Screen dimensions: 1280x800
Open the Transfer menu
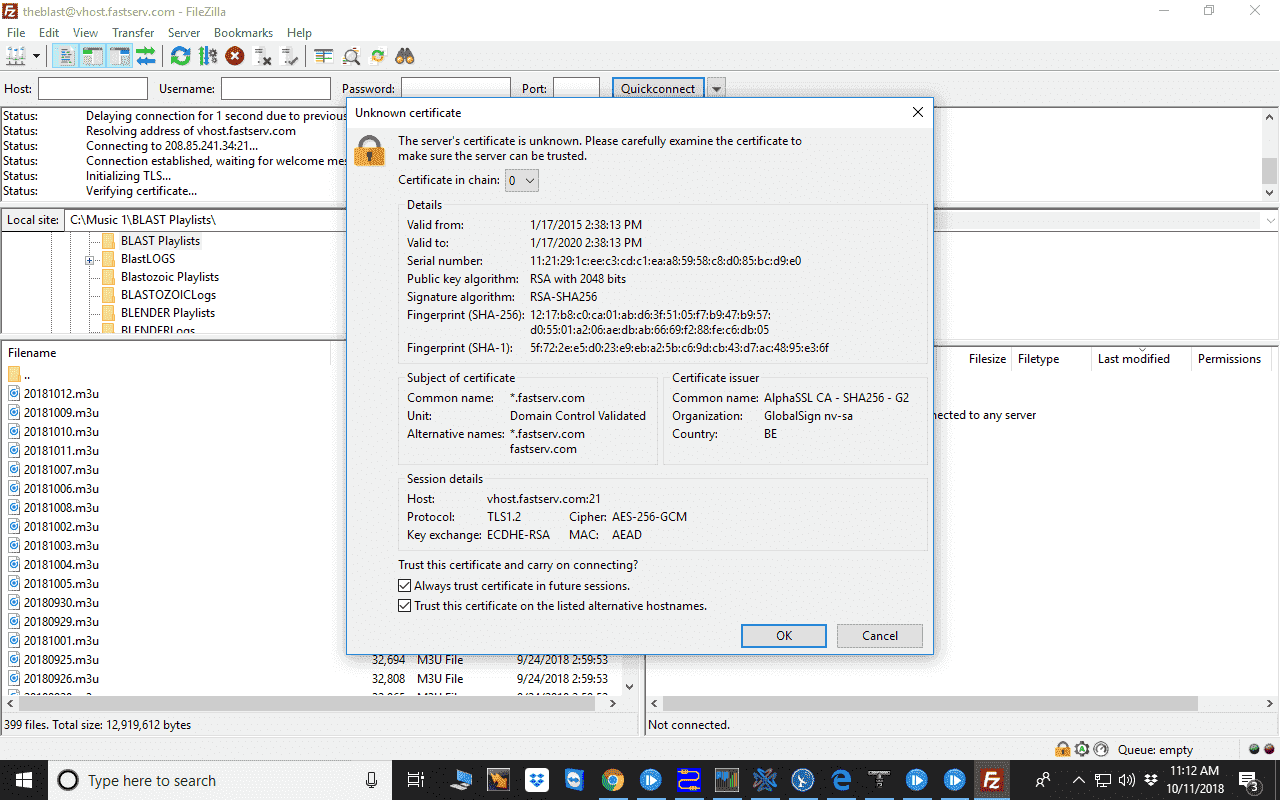tap(133, 32)
